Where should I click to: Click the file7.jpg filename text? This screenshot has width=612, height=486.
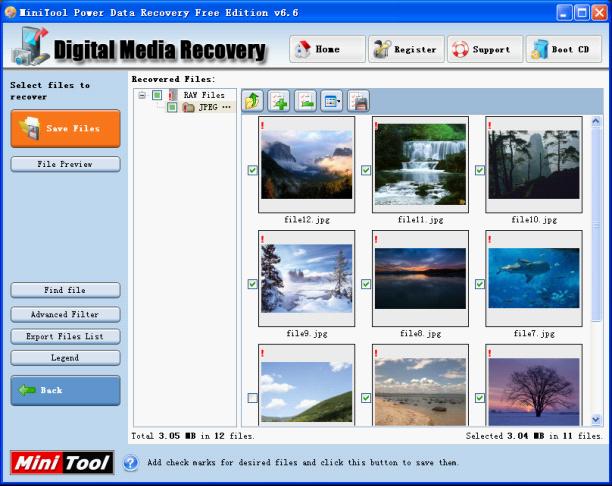click(x=534, y=334)
